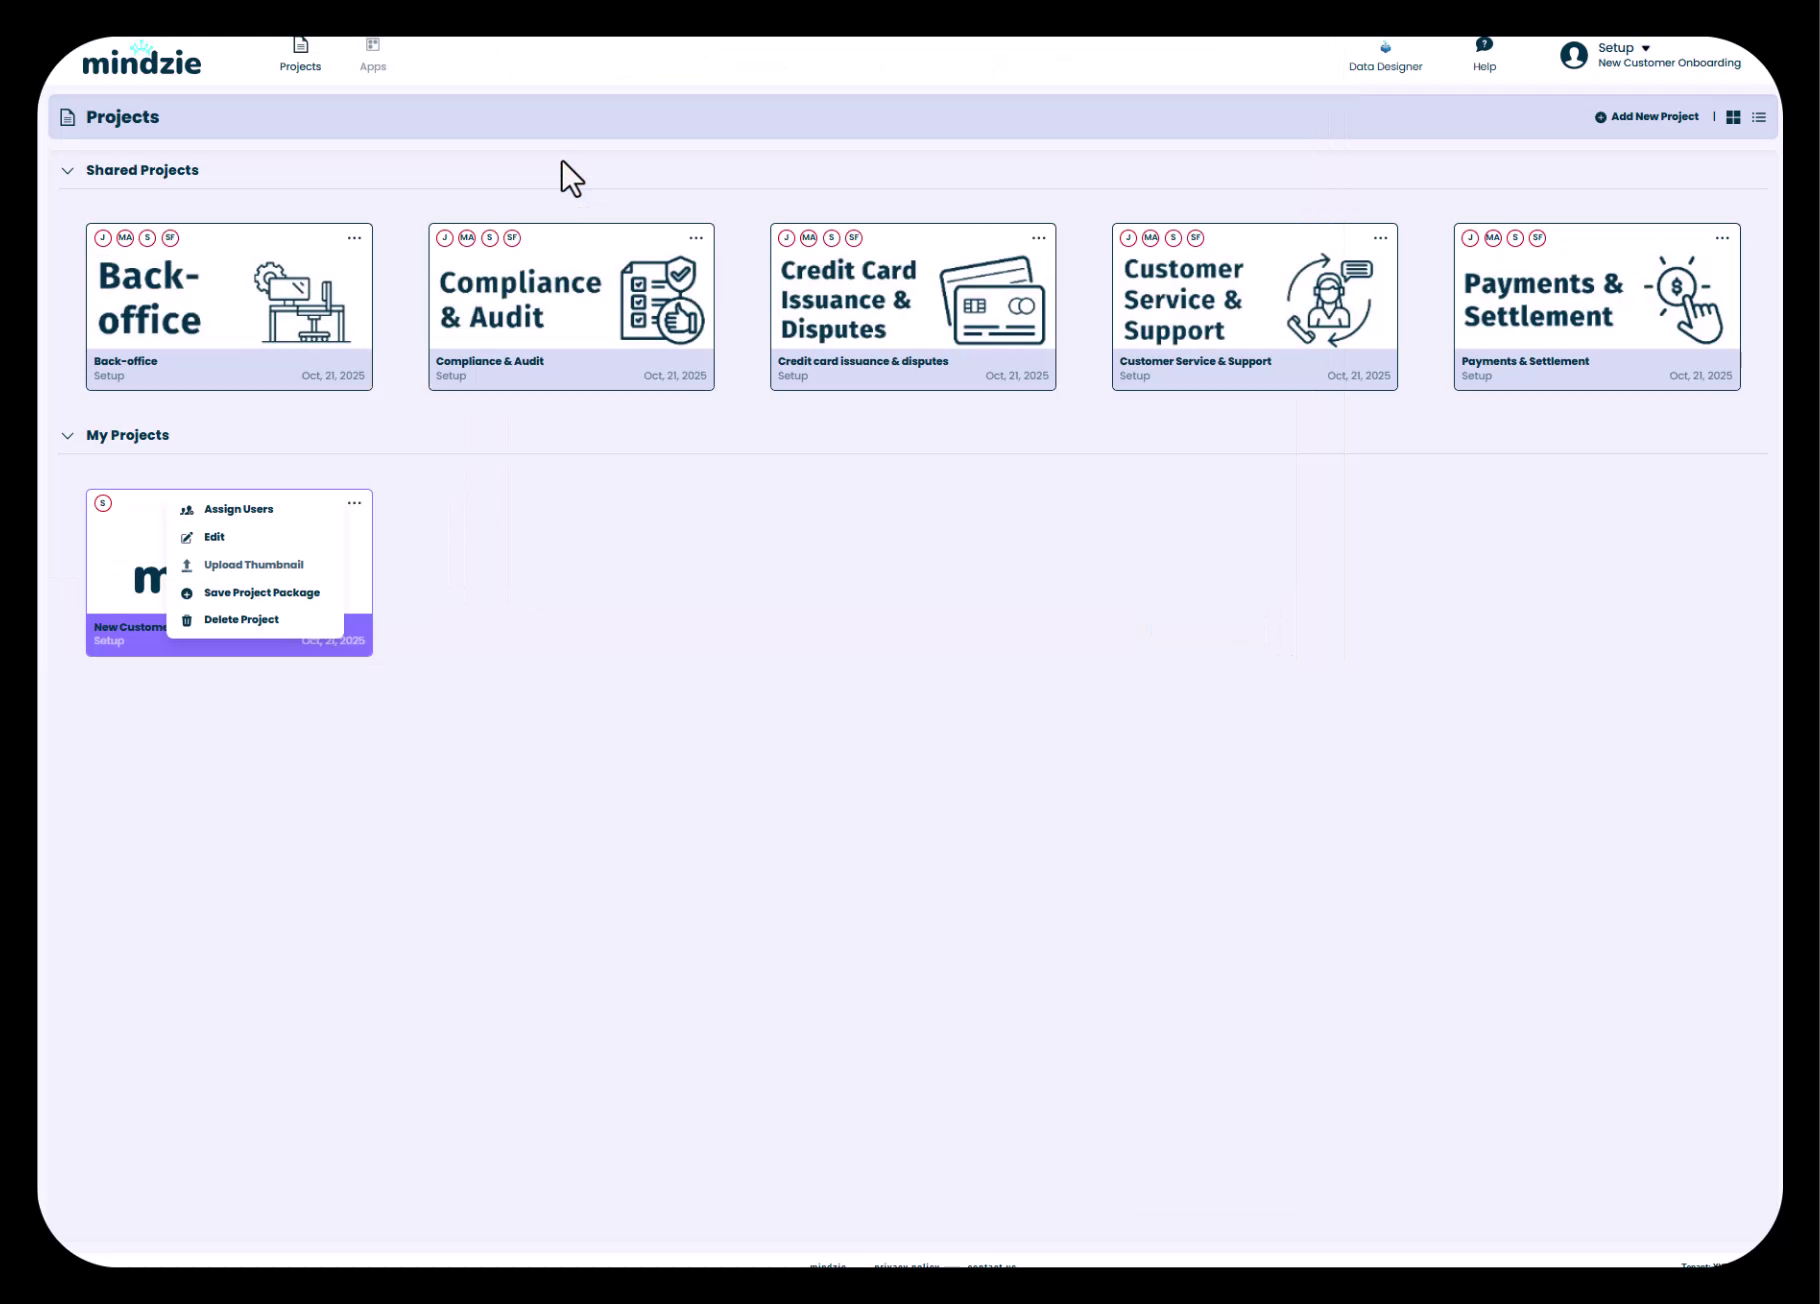Screen dimensions: 1820x1304
Task: Open three-dot menu on Compliance & Audit card
Action: click(x=696, y=238)
